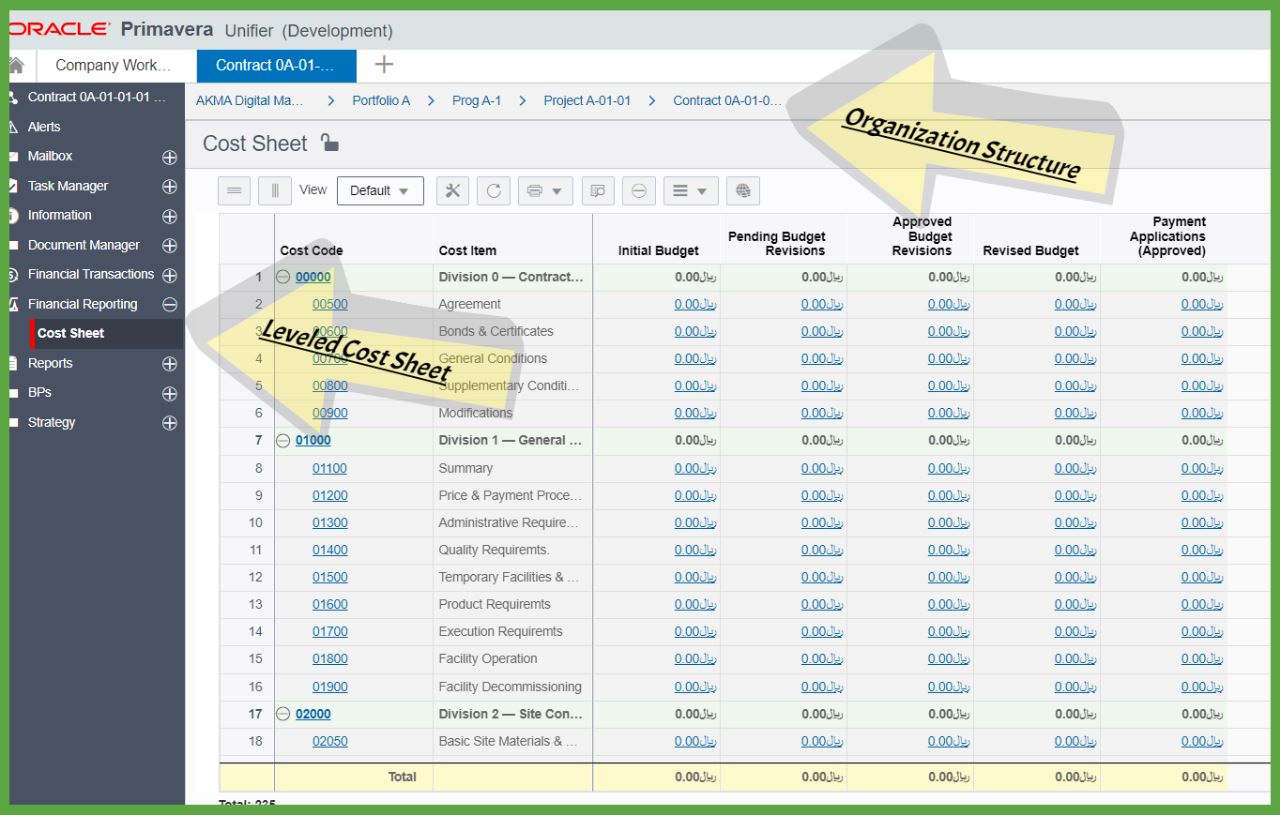Switch to the Company Workspace tab
Image resolution: width=1280 pixels, height=815 pixels.
[113, 65]
